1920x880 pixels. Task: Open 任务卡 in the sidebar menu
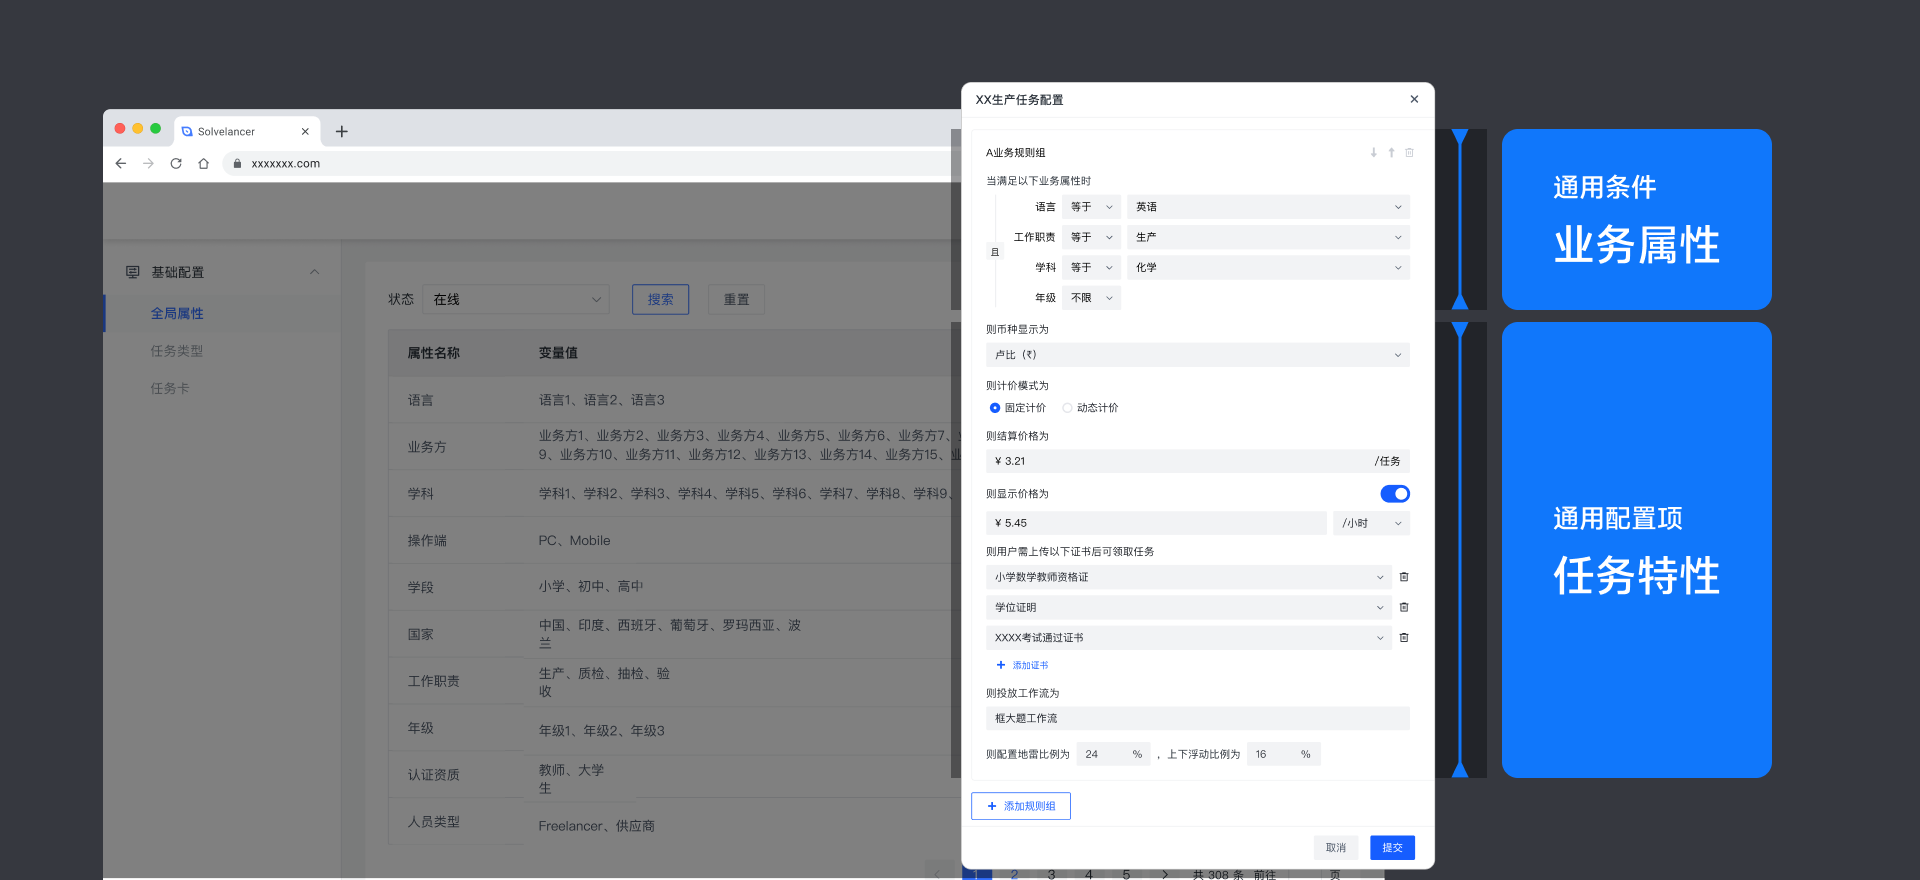(x=170, y=389)
